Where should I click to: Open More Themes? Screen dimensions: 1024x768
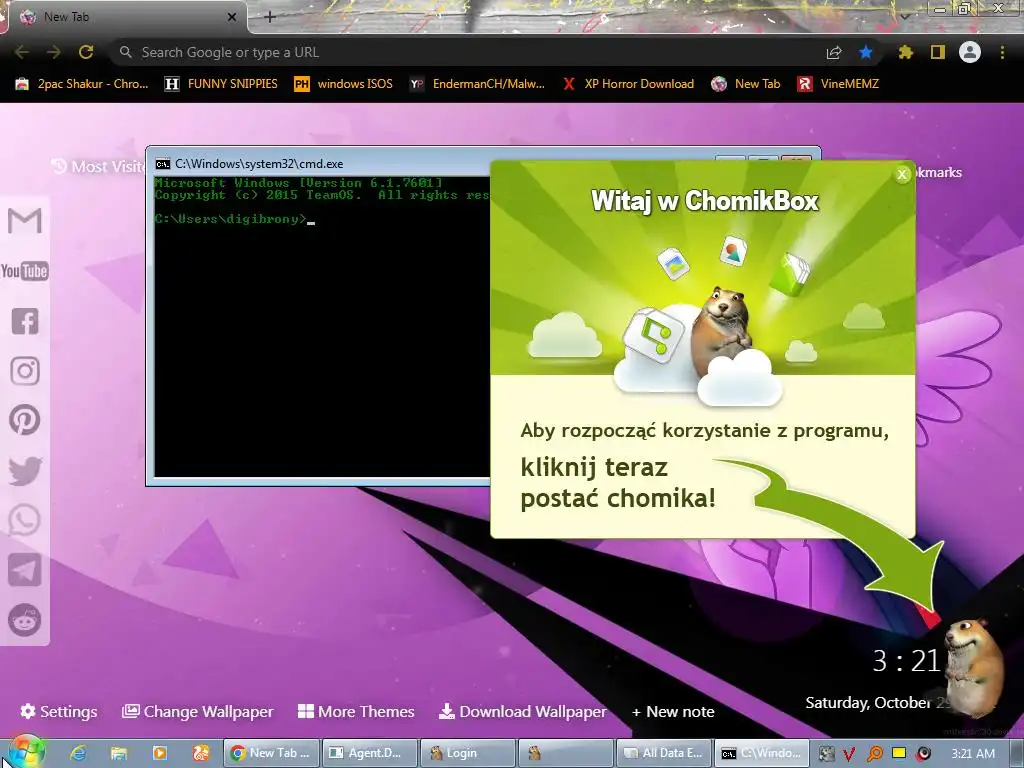[x=356, y=711]
